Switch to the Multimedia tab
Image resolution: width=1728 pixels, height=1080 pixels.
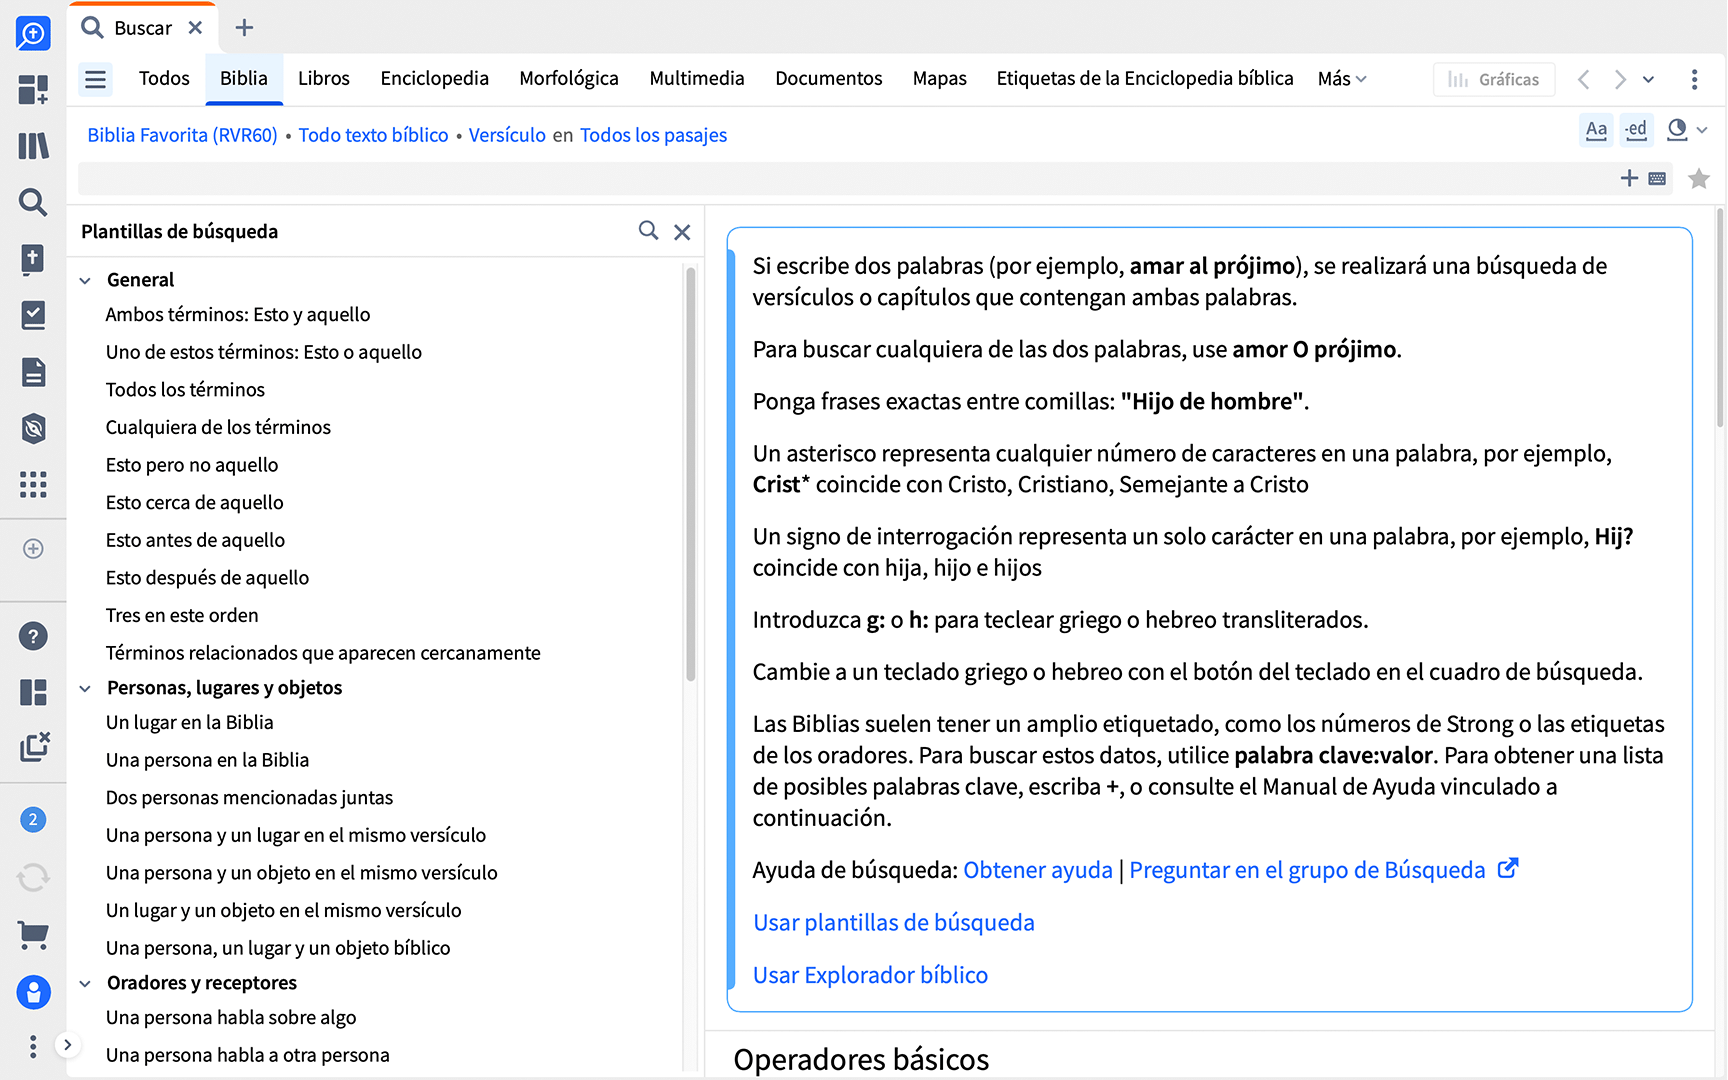(697, 79)
